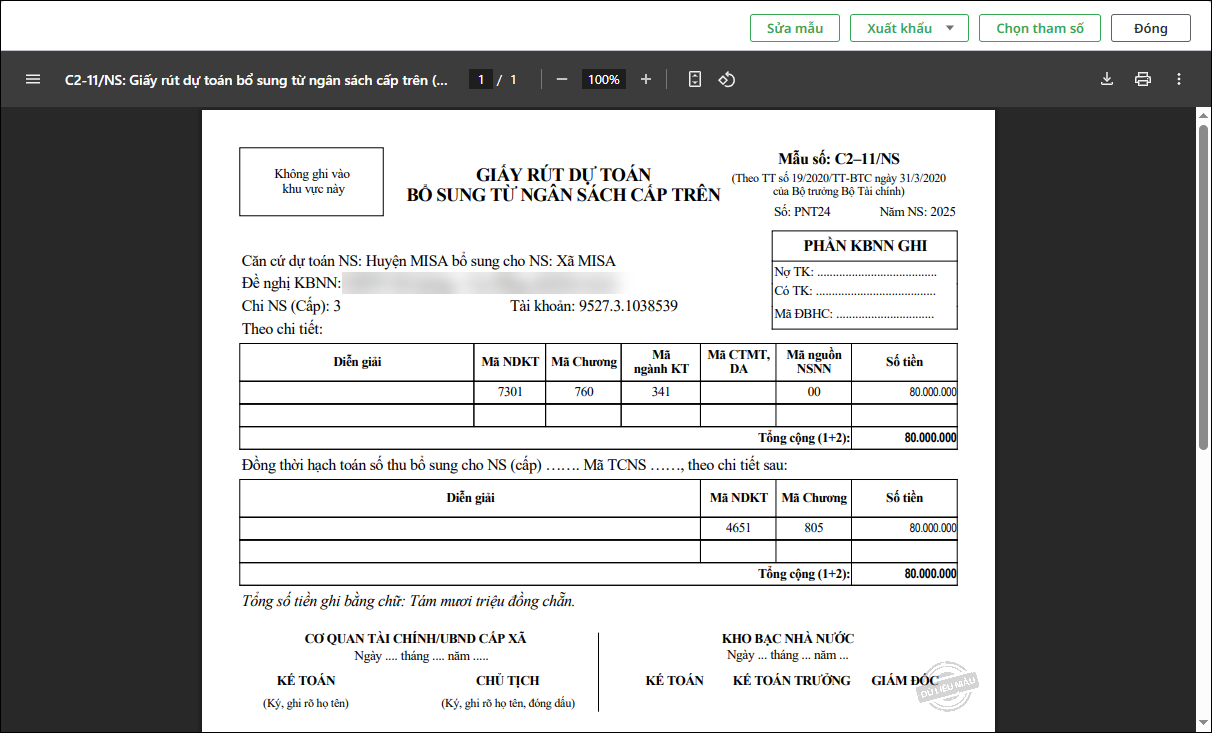Click the amount in words line Tám mươi triệu
The image size is (1212, 733).
click(409, 601)
